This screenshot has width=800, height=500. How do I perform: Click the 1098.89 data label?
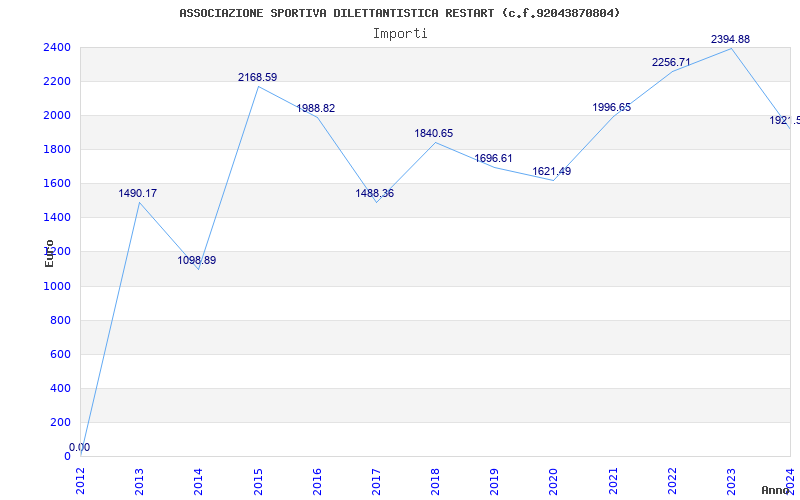[x=196, y=260]
